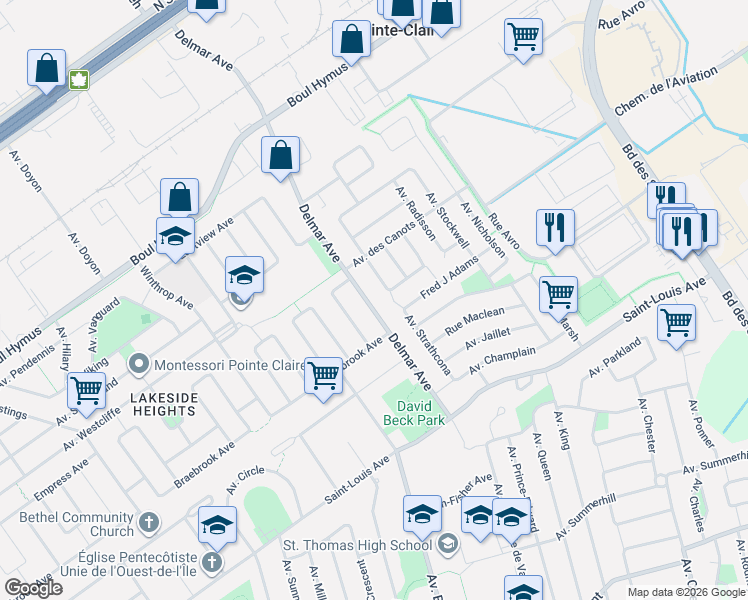Click the Av. Nicholson street label
The width and height of the screenshot is (748, 600).
[x=483, y=229]
